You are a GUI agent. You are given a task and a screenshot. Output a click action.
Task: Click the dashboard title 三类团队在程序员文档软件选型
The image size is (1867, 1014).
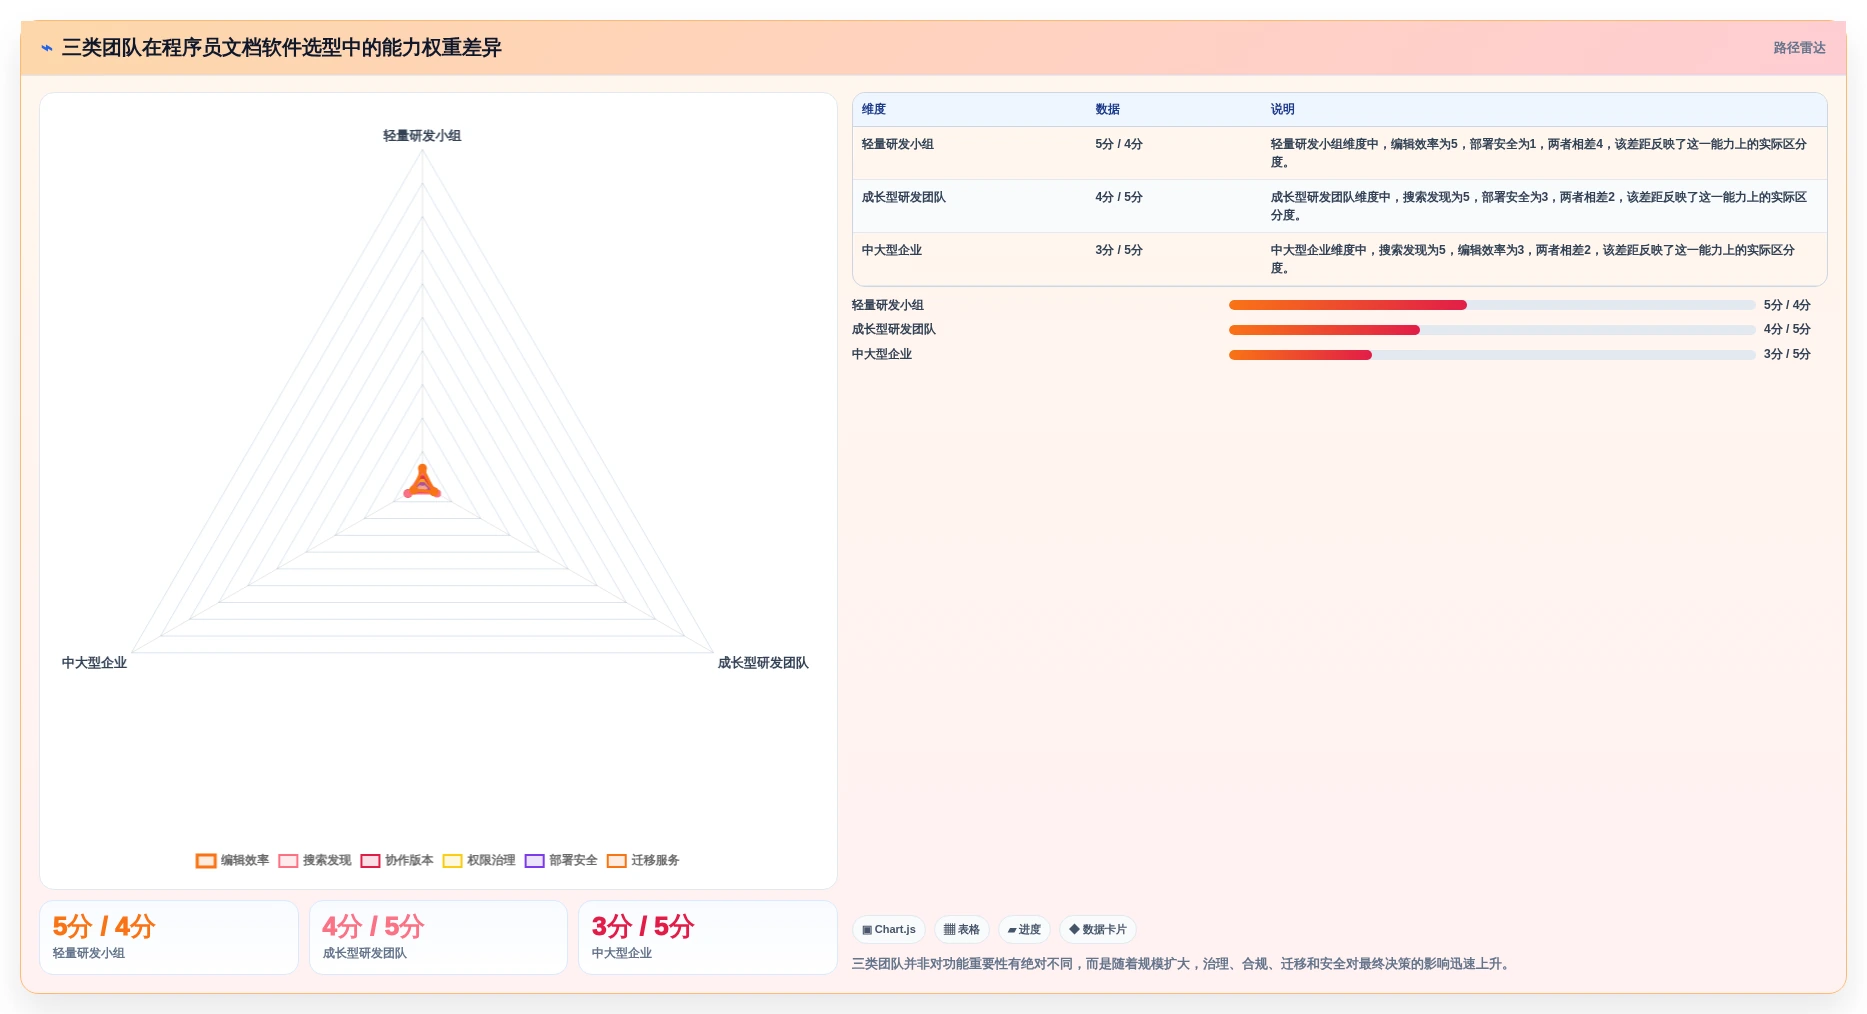pos(282,48)
